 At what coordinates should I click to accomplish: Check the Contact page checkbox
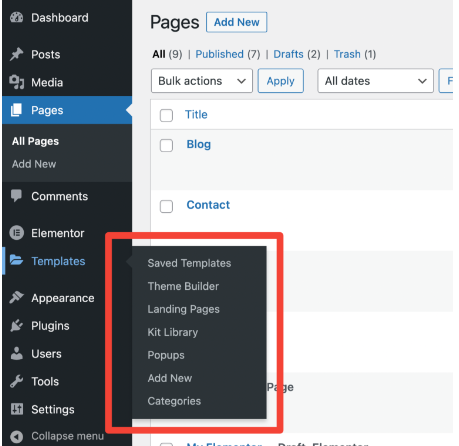point(166,206)
